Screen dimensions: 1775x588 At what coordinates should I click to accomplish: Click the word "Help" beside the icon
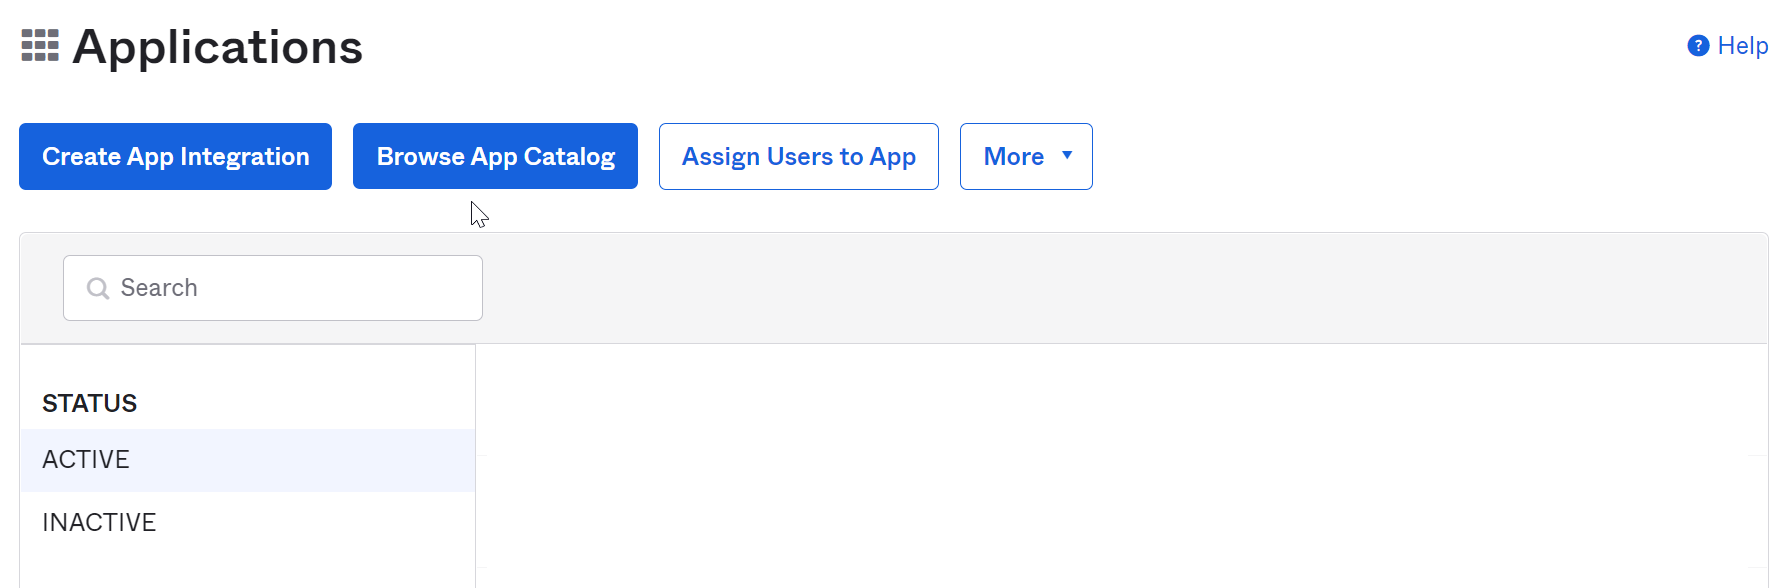click(1742, 46)
